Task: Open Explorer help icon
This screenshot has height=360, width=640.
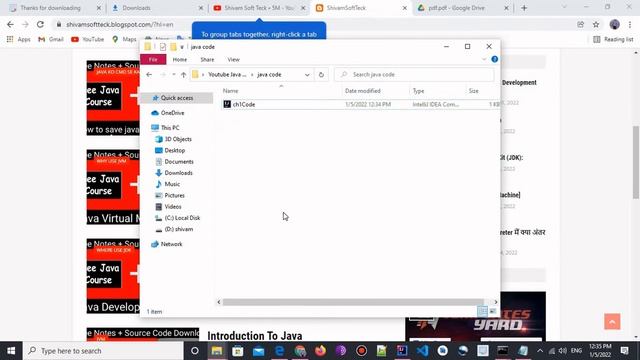Action: click(495, 60)
